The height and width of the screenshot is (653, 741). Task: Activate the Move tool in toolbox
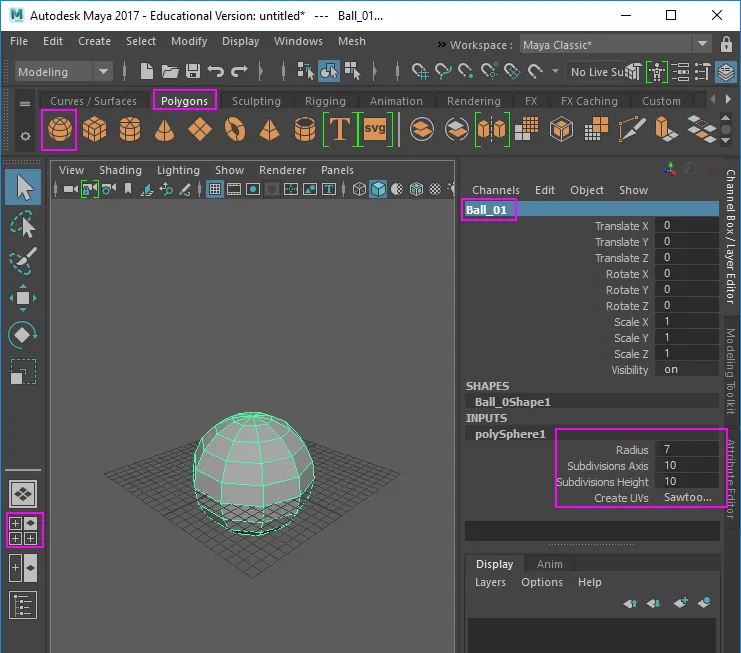(x=23, y=298)
